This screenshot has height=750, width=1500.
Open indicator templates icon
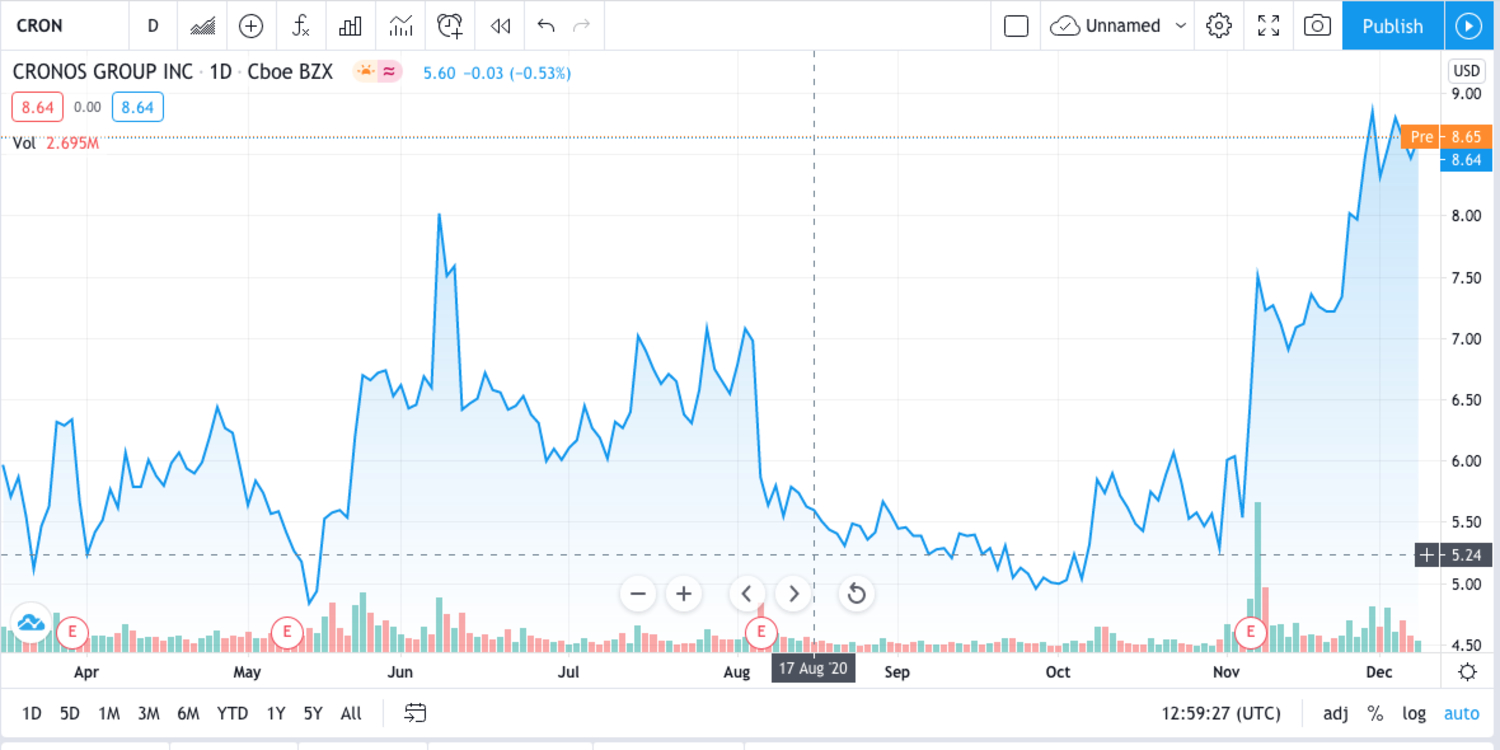(401, 25)
